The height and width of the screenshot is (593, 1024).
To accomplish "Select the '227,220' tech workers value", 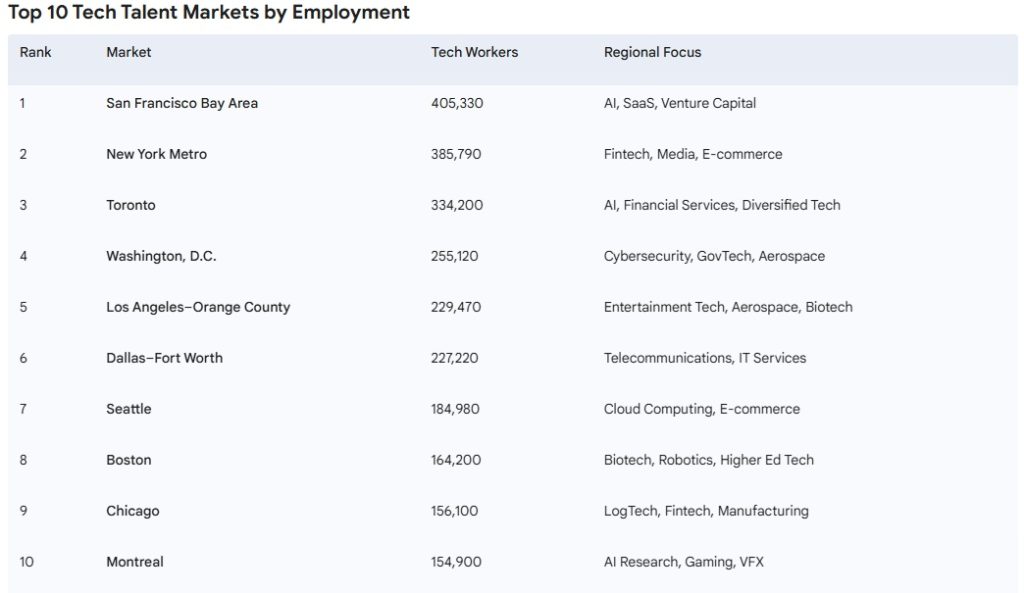I will point(455,358).
